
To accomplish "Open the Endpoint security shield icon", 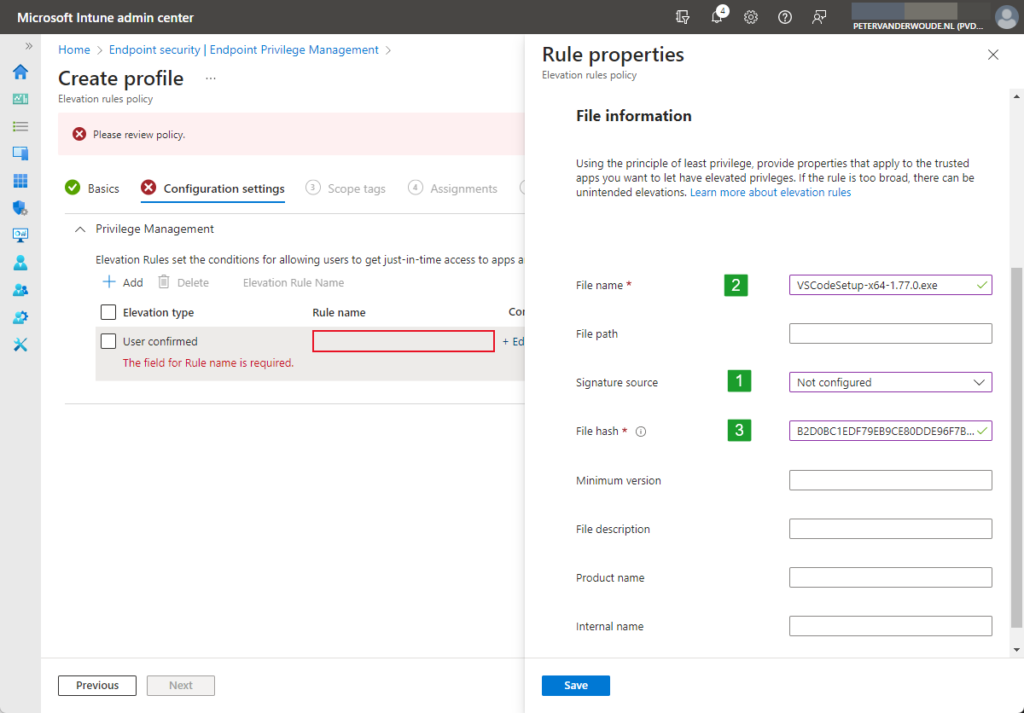I will [20, 208].
